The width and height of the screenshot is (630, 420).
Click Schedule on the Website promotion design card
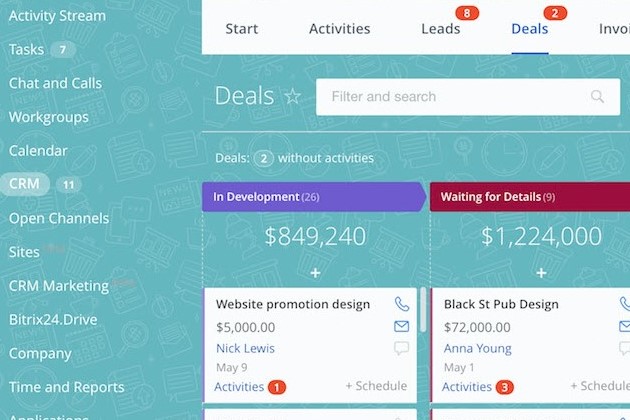pyautogui.click(x=376, y=386)
